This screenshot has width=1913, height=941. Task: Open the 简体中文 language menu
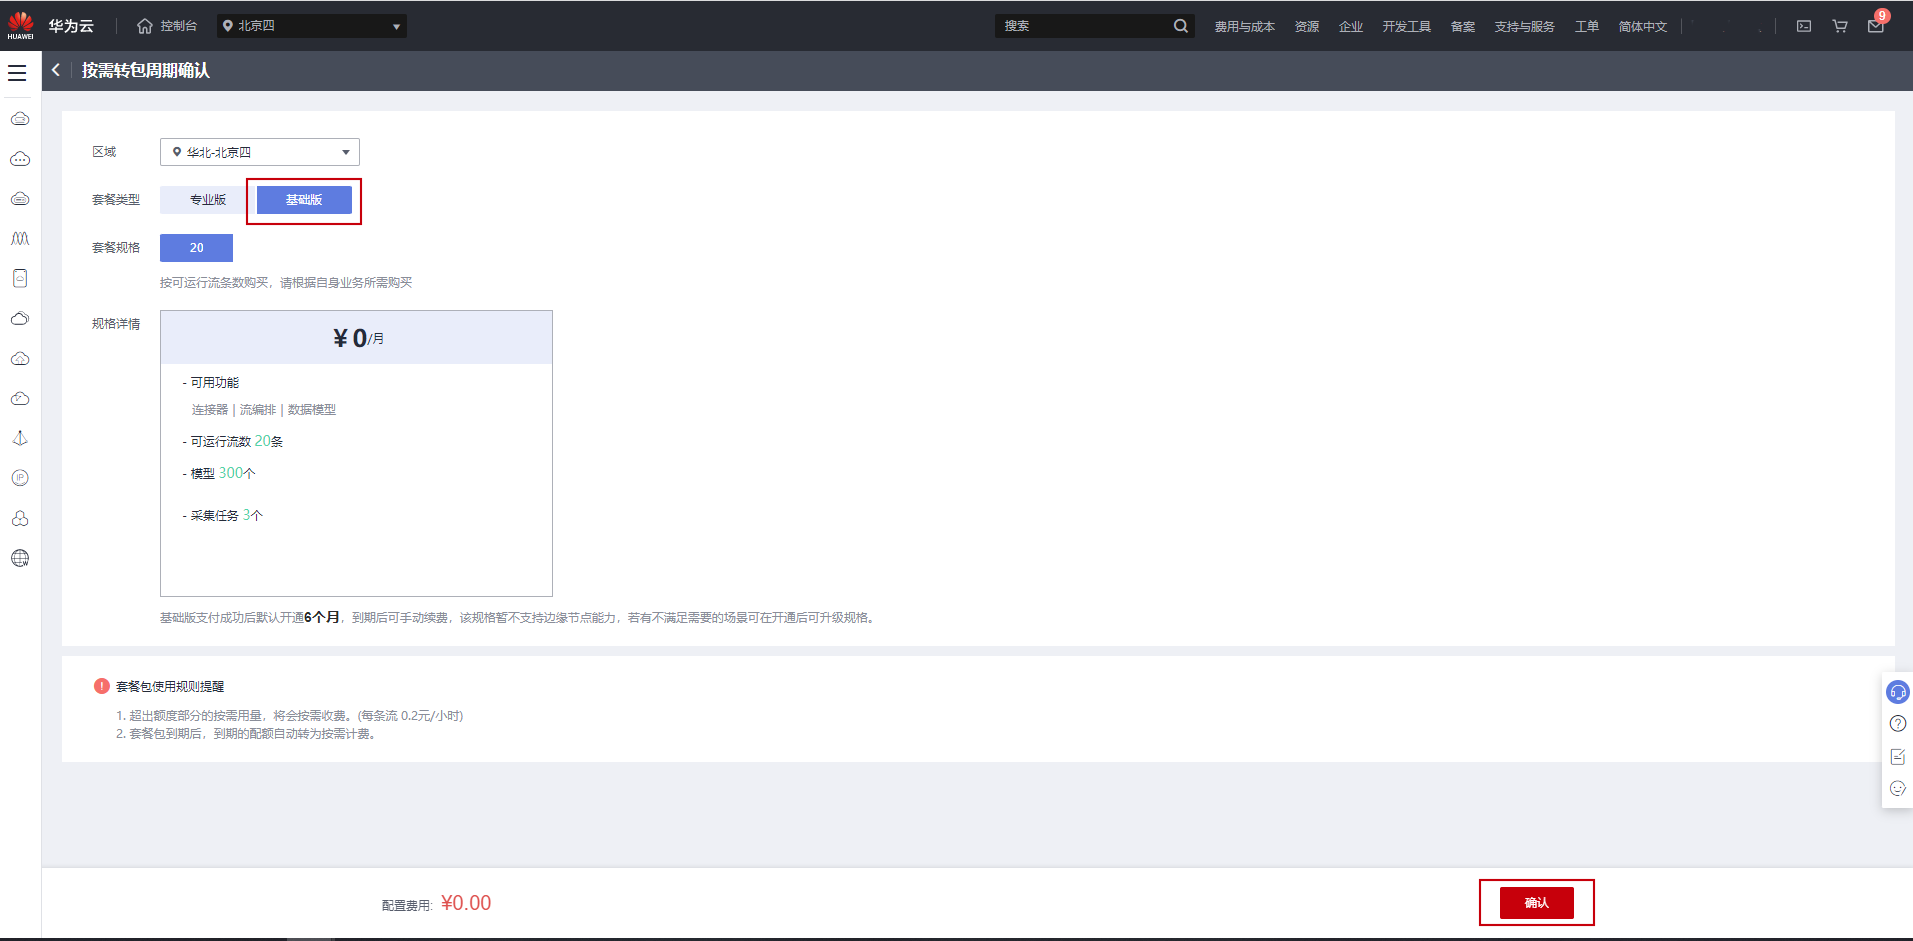(1643, 27)
